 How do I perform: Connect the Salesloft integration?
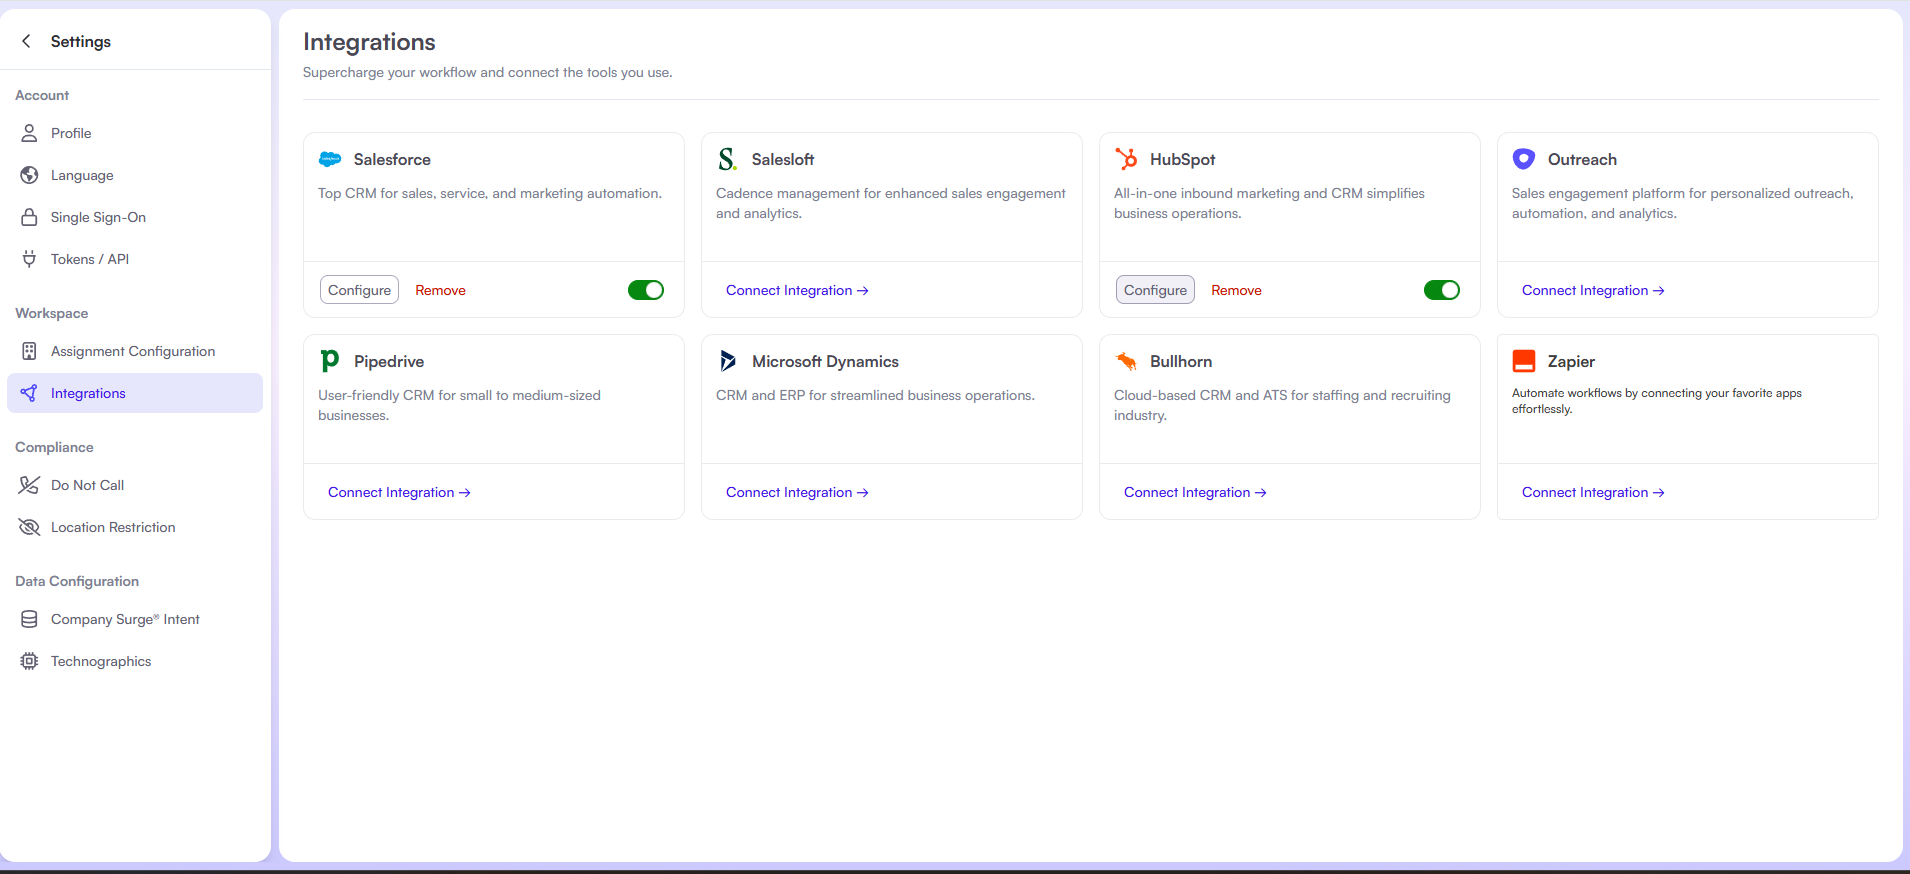click(797, 290)
